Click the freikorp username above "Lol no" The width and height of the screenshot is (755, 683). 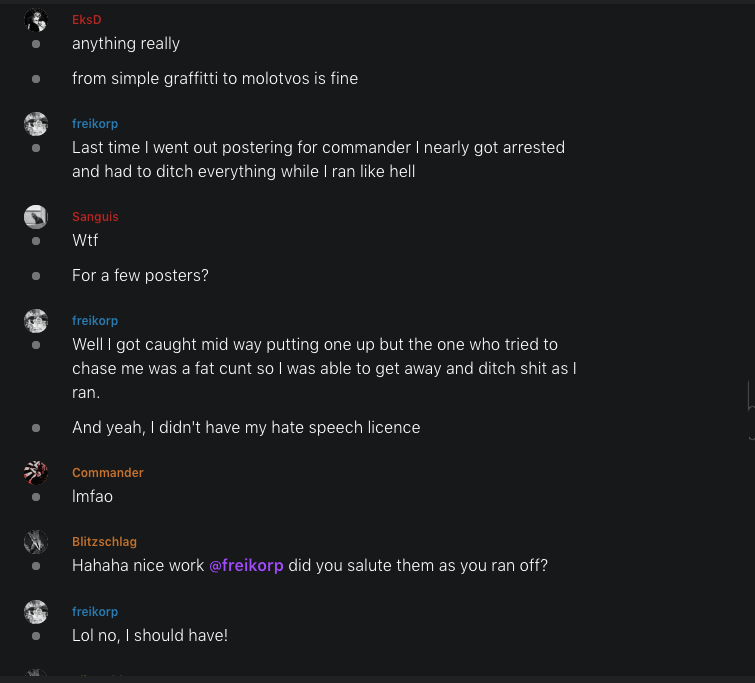pos(95,612)
